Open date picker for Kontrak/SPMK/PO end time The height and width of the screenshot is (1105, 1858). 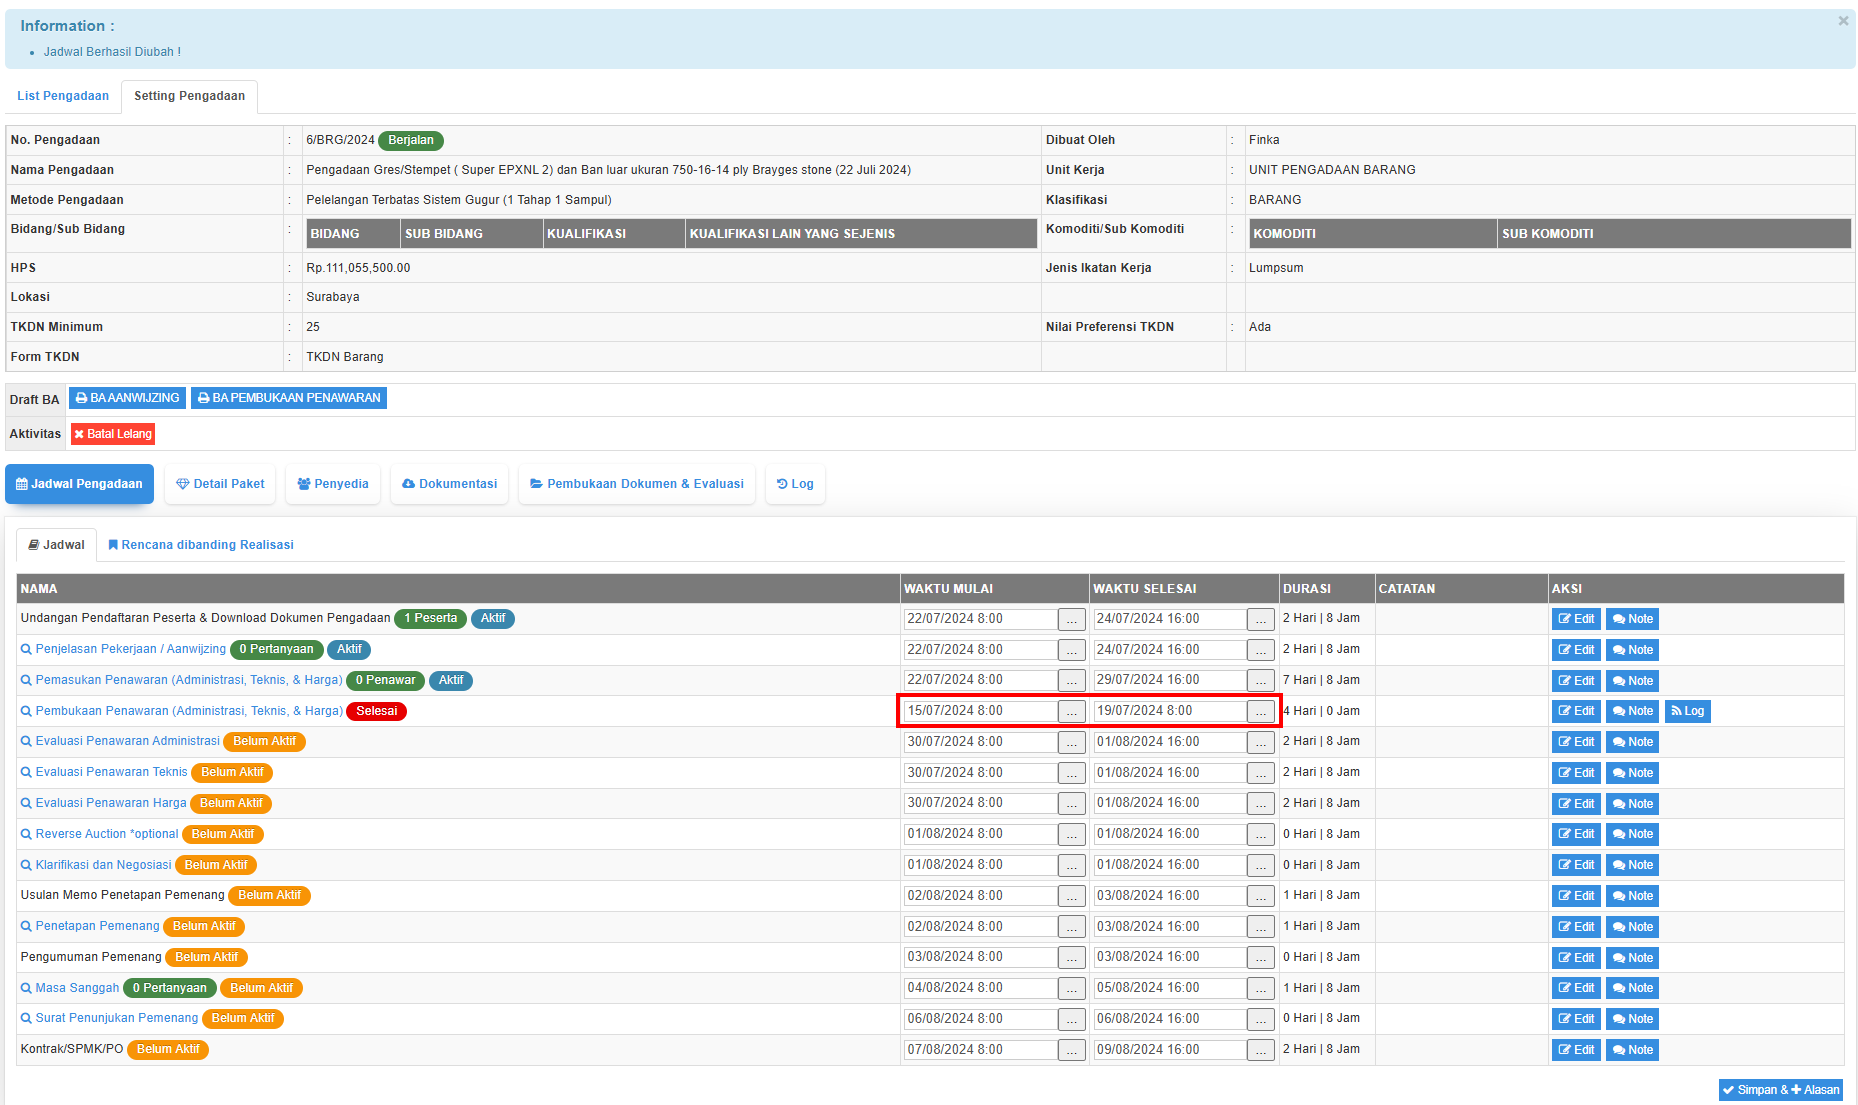1261,1050
